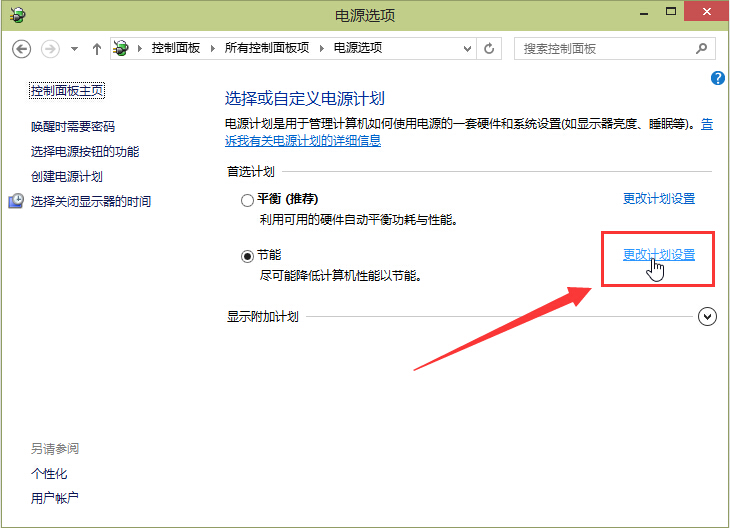Click the up-one-level arrow icon
The height and width of the screenshot is (528, 730).
pyautogui.click(x=97, y=48)
